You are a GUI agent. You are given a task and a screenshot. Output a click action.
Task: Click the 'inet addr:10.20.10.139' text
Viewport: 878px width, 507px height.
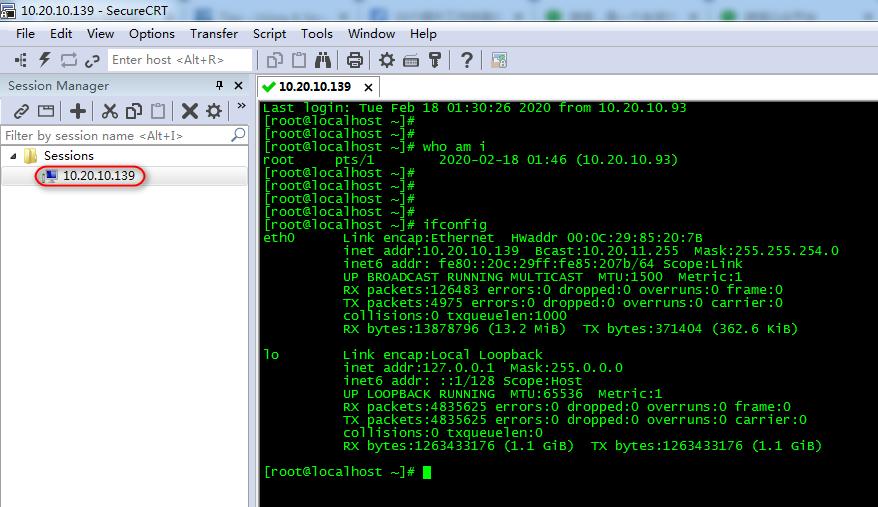tap(431, 250)
